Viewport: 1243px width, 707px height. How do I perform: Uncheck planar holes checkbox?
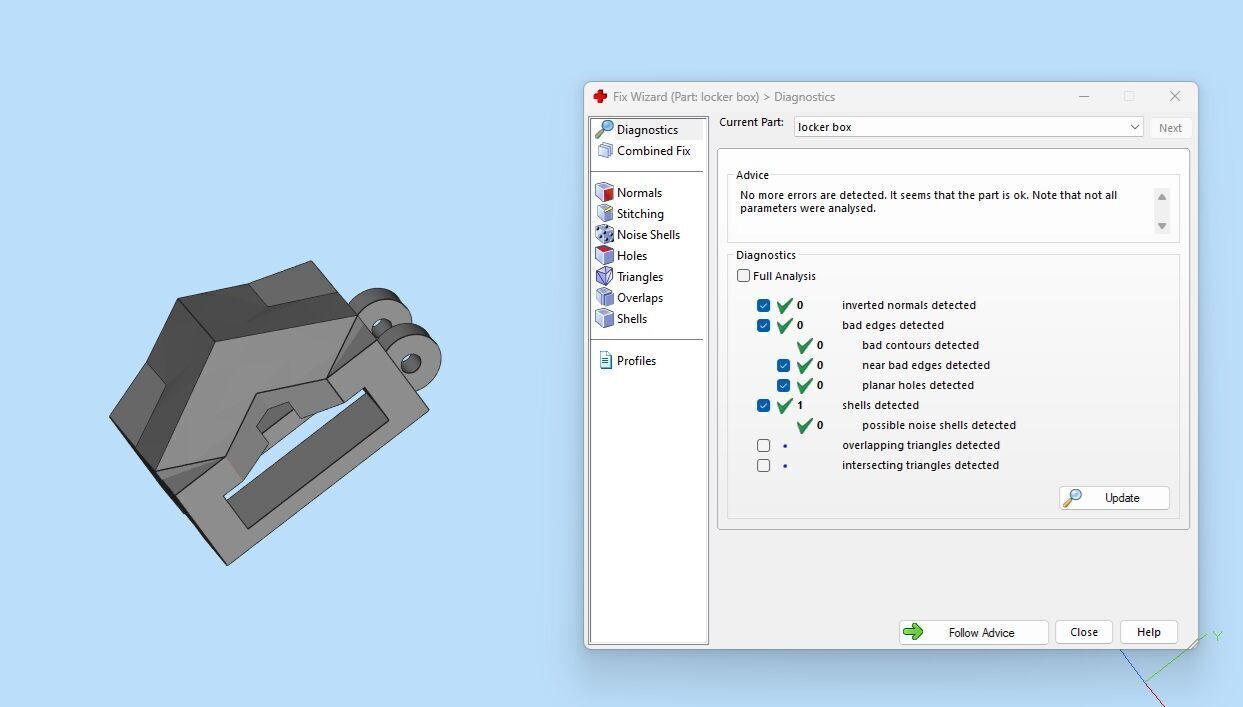click(x=784, y=385)
